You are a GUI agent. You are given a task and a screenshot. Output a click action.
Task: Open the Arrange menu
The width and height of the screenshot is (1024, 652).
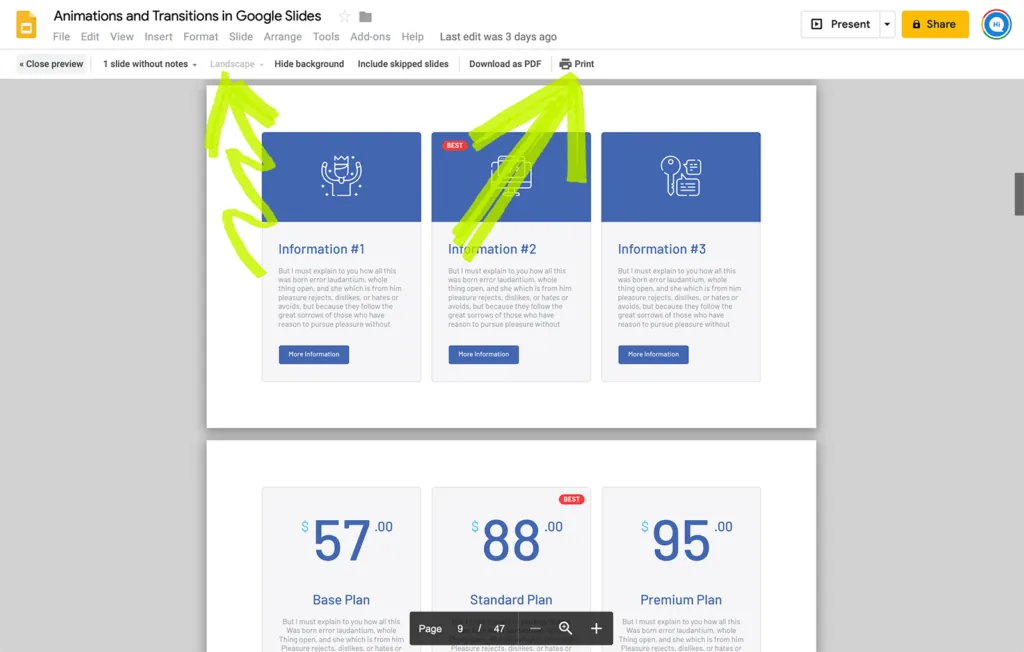click(283, 37)
